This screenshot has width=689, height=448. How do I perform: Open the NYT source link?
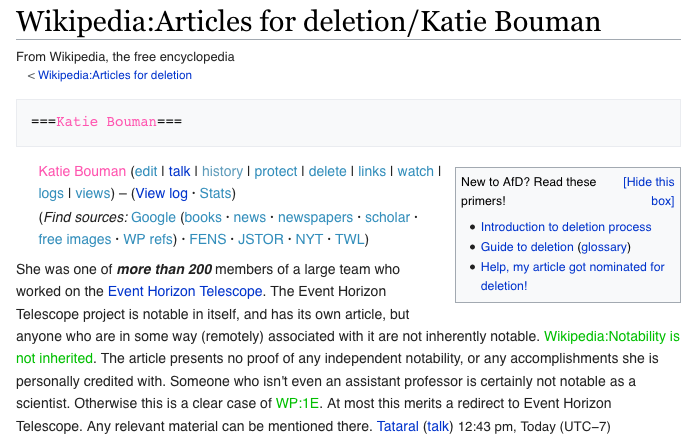[x=309, y=239]
